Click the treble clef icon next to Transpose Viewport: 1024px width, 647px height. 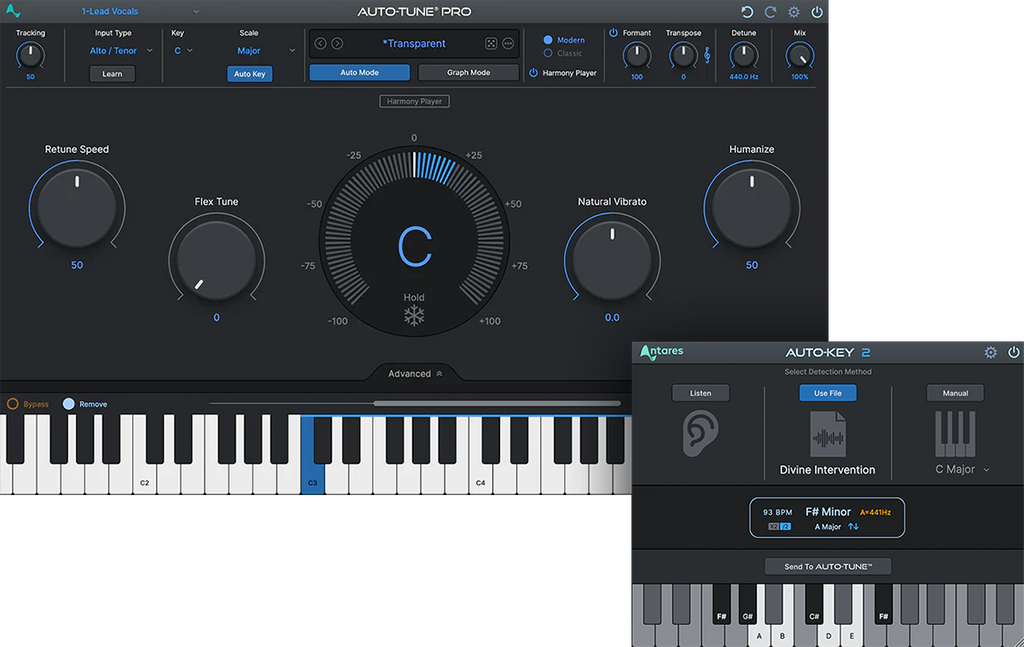707,55
